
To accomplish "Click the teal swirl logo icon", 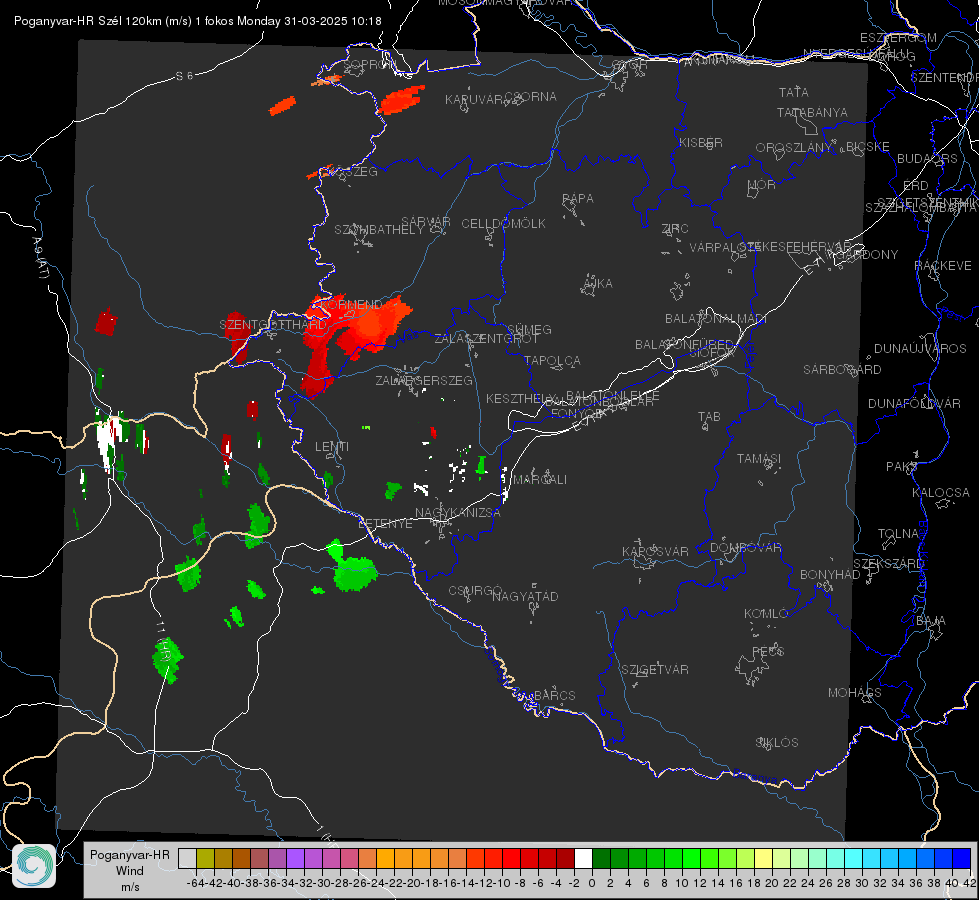I will (34, 866).
